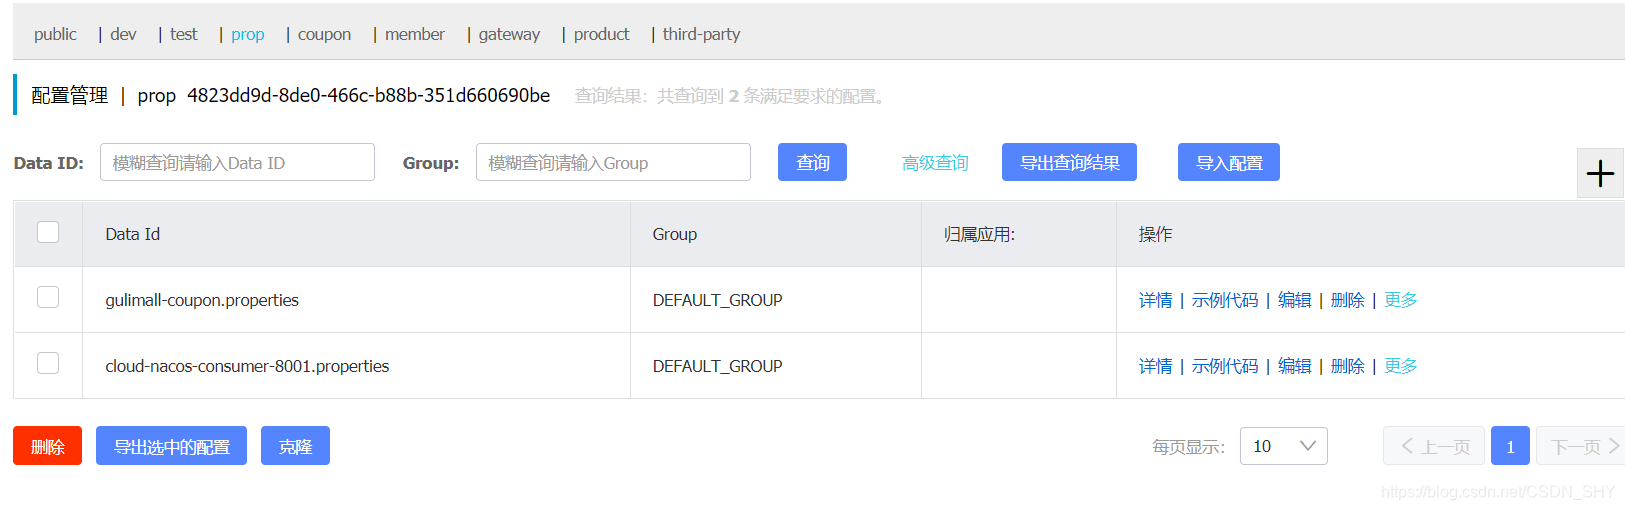Toggle the select-all checkbox in table header

[x=48, y=232]
